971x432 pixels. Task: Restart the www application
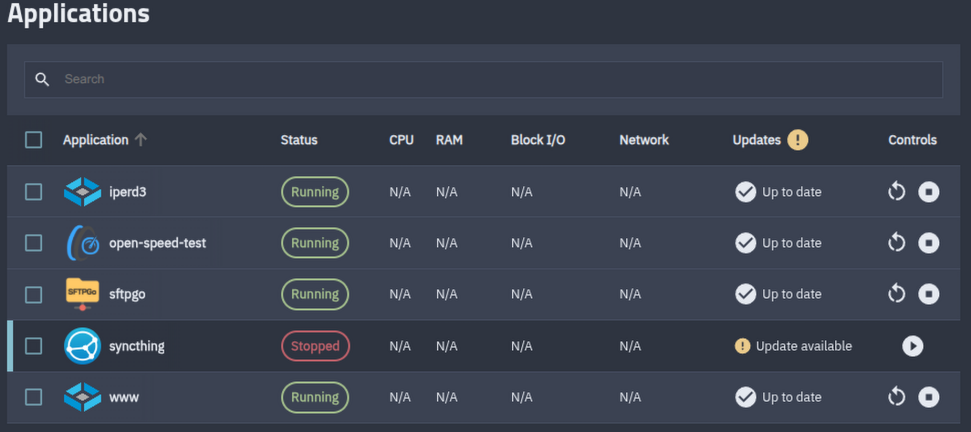(897, 397)
